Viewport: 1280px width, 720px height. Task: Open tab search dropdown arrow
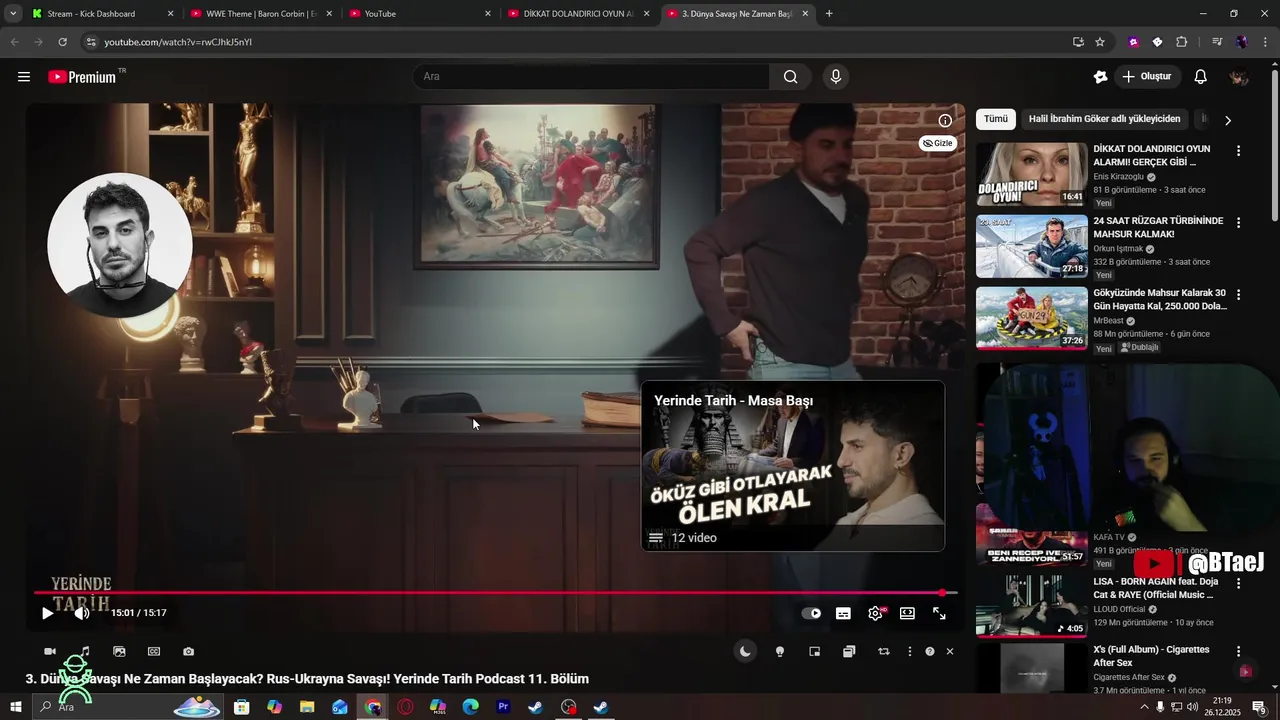point(13,14)
